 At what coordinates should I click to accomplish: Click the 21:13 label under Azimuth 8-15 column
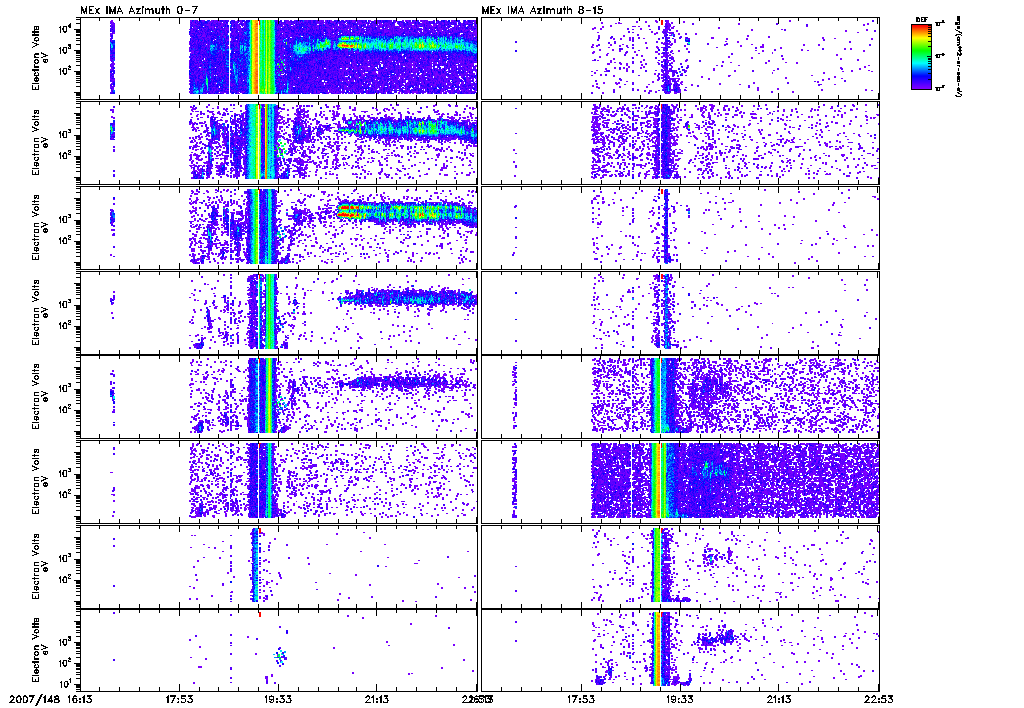pyautogui.click(x=779, y=699)
